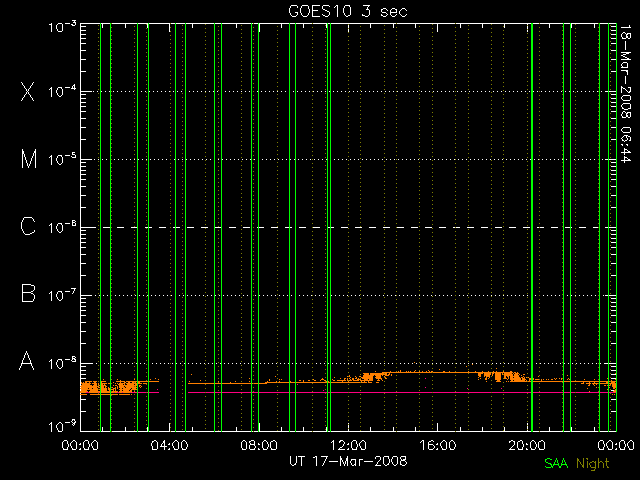The width and height of the screenshot is (640, 480).
Task: Click the 20:00 time axis label
Action: [527, 445]
